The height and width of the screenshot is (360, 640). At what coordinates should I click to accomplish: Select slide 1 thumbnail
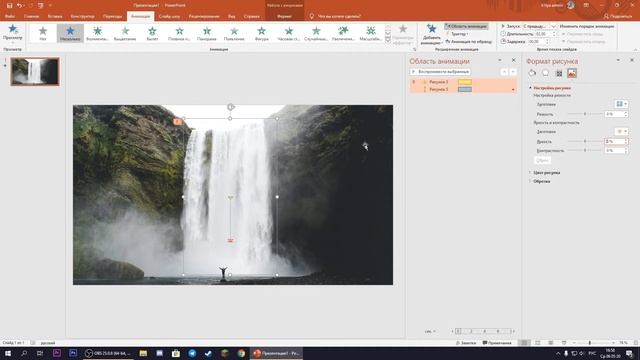(x=35, y=71)
